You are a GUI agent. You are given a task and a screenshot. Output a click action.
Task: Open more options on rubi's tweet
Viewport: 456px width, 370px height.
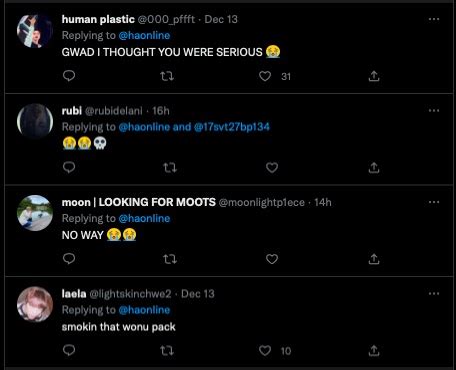point(434,110)
